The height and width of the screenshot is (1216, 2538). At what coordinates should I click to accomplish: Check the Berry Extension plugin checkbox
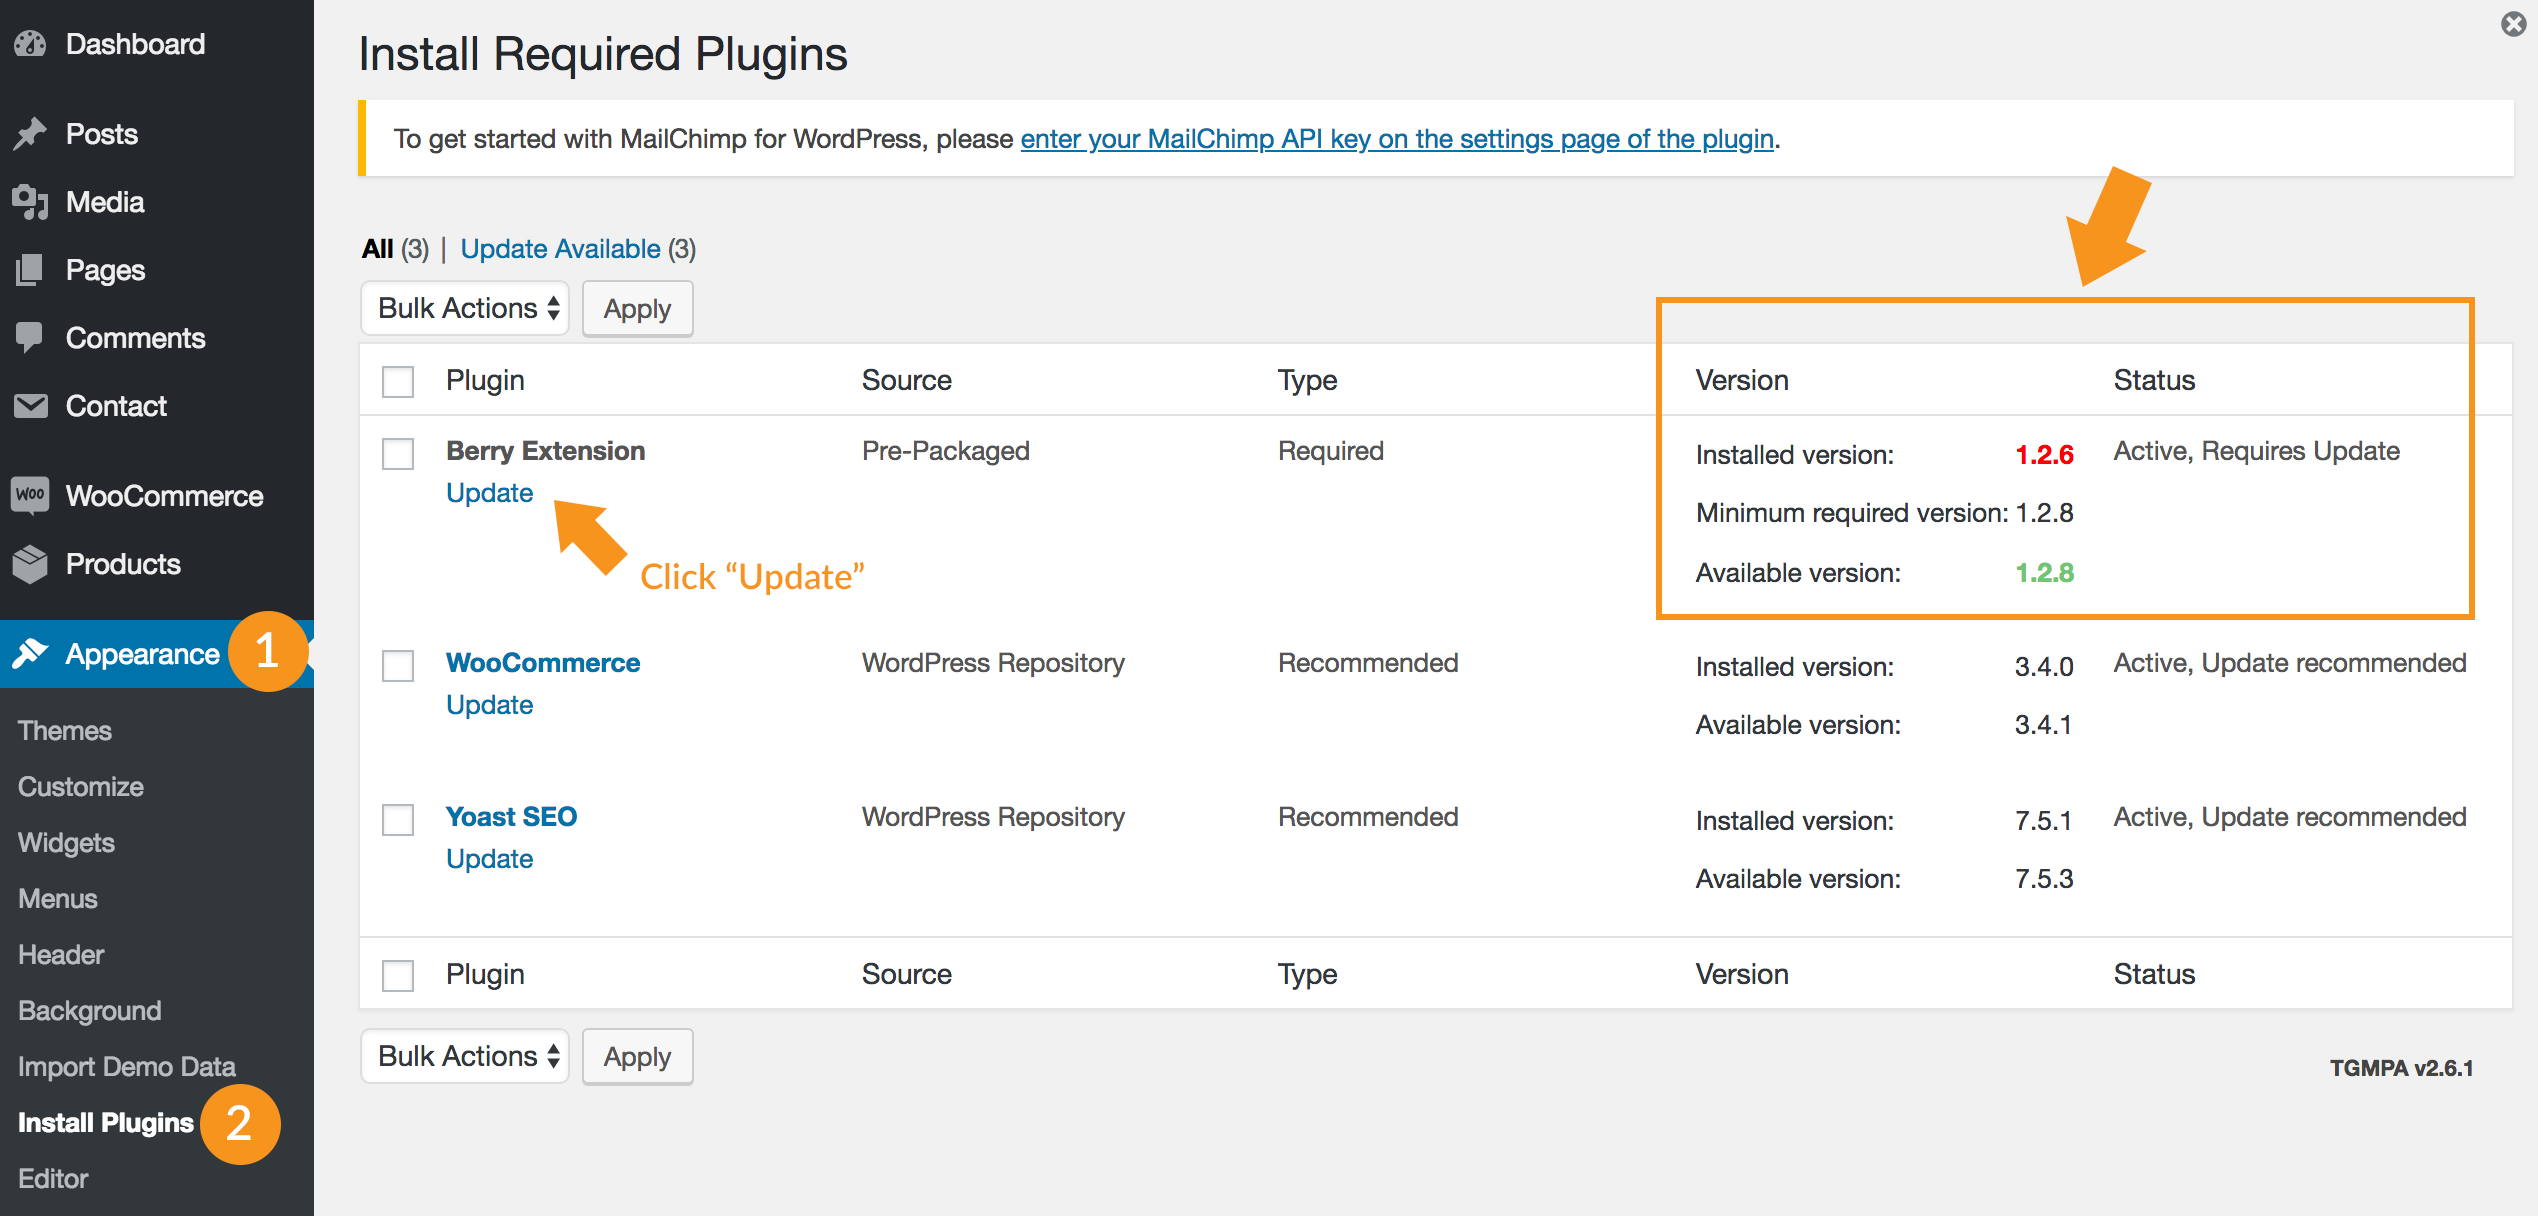398,454
